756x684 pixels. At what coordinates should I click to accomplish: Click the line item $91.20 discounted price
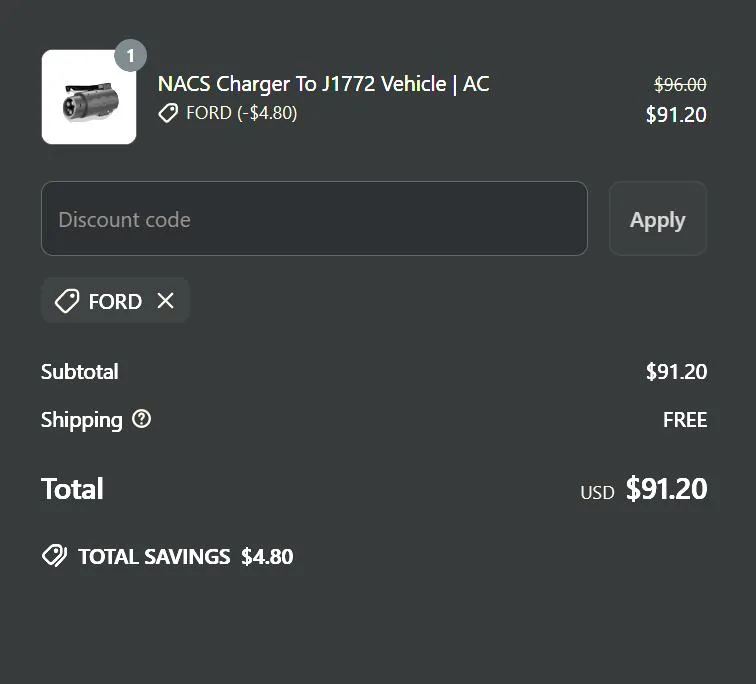coord(676,115)
